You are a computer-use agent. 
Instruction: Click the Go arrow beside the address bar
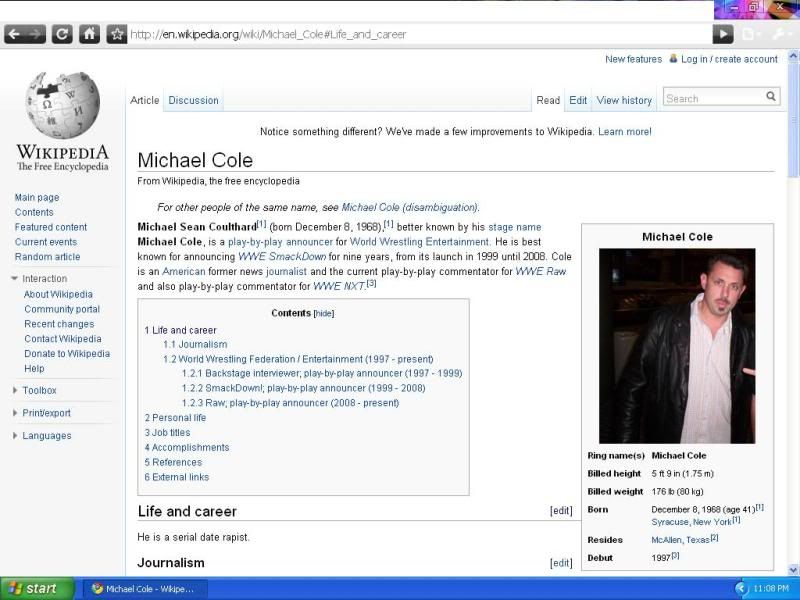723,34
